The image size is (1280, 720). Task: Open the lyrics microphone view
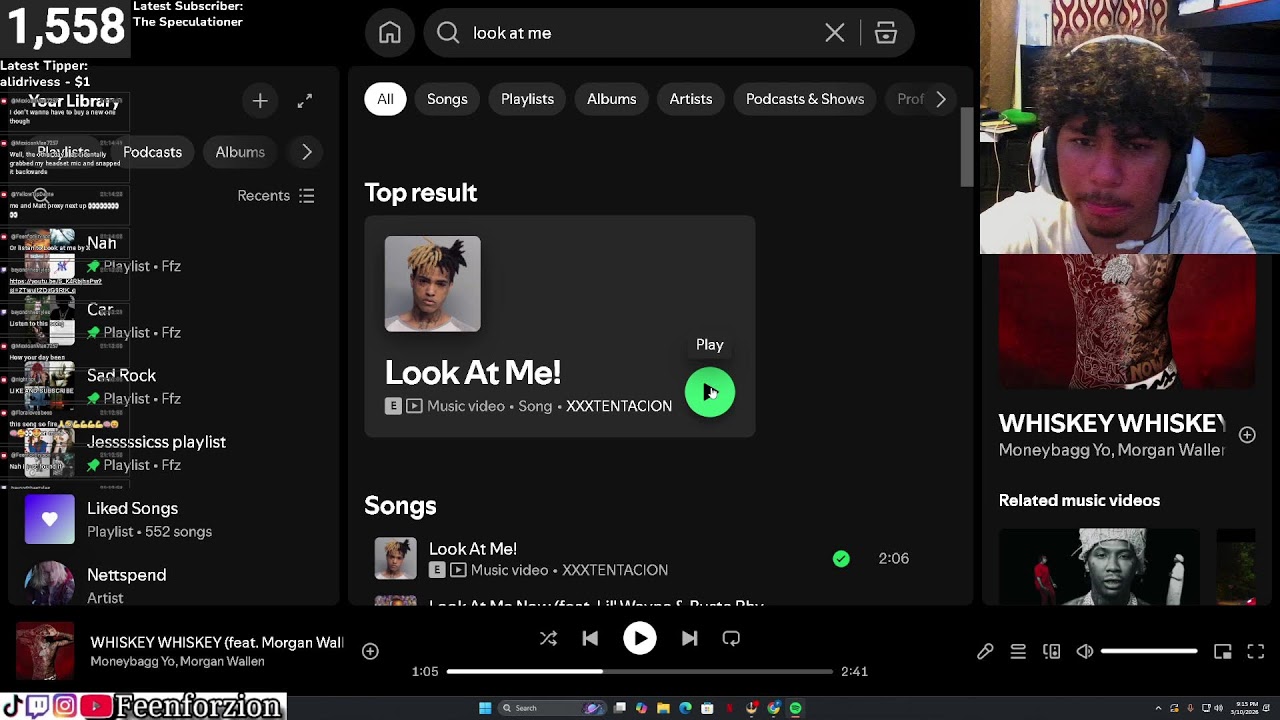(x=985, y=652)
